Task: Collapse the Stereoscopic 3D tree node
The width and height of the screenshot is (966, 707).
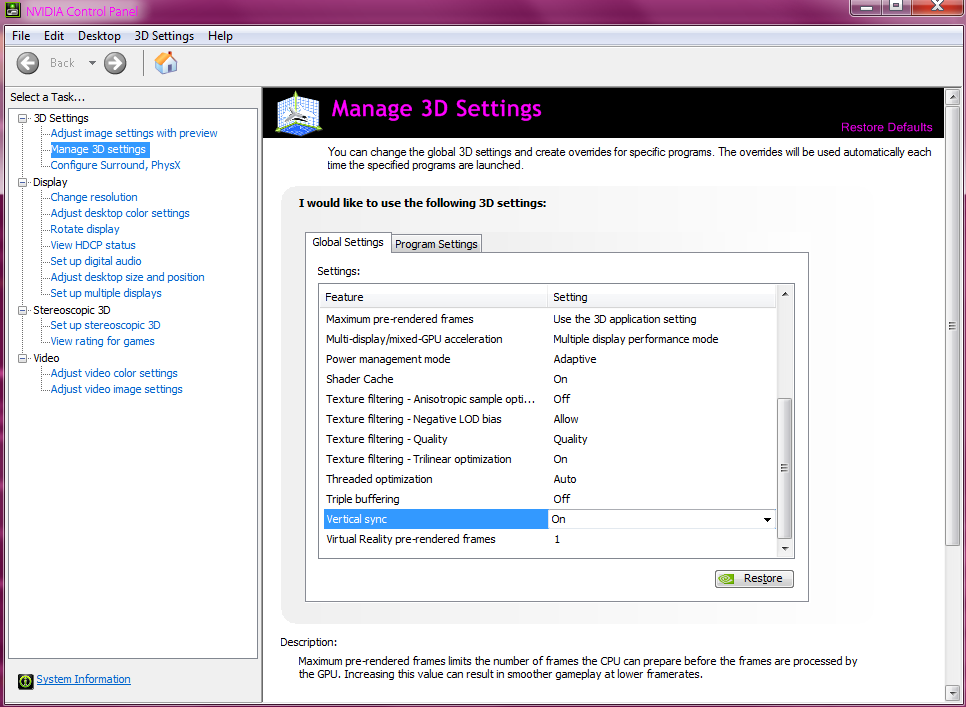Action: 23,310
